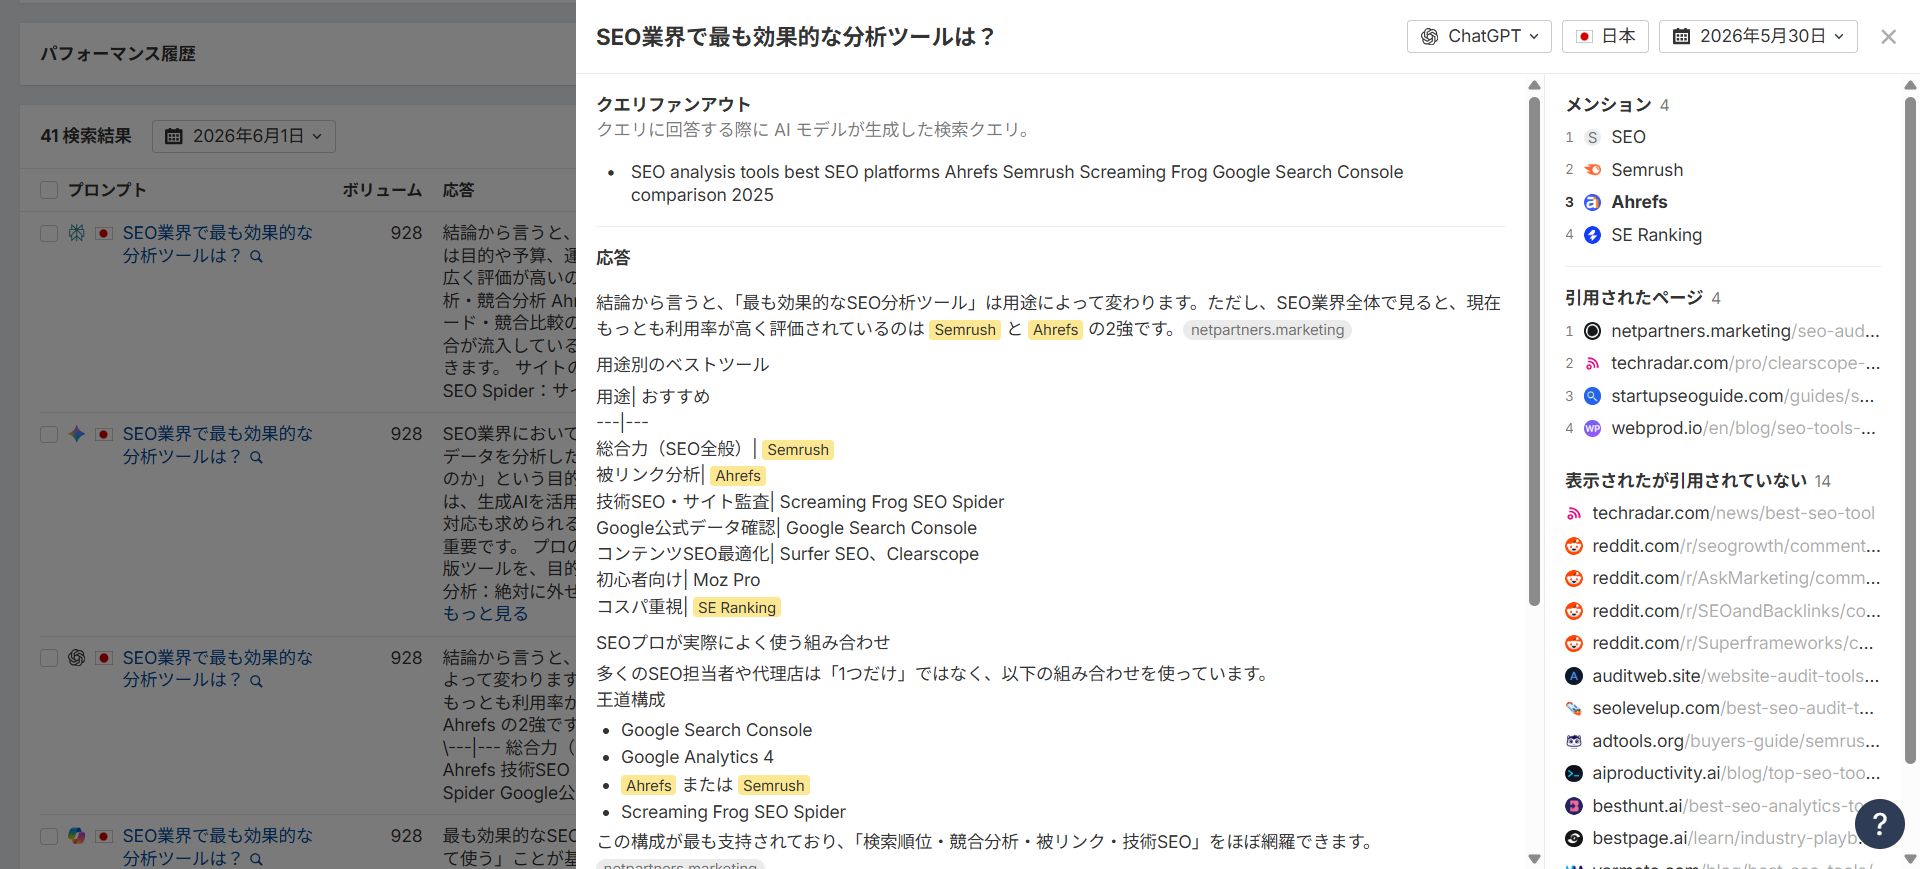Click search icon beside first row prompt

[x=256, y=256]
